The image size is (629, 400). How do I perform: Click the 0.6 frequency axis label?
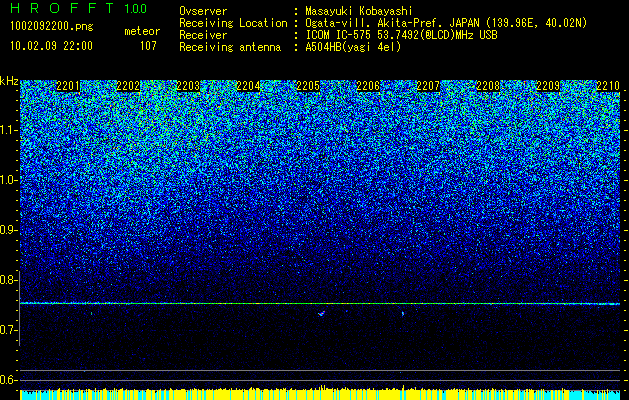click(x=8, y=380)
